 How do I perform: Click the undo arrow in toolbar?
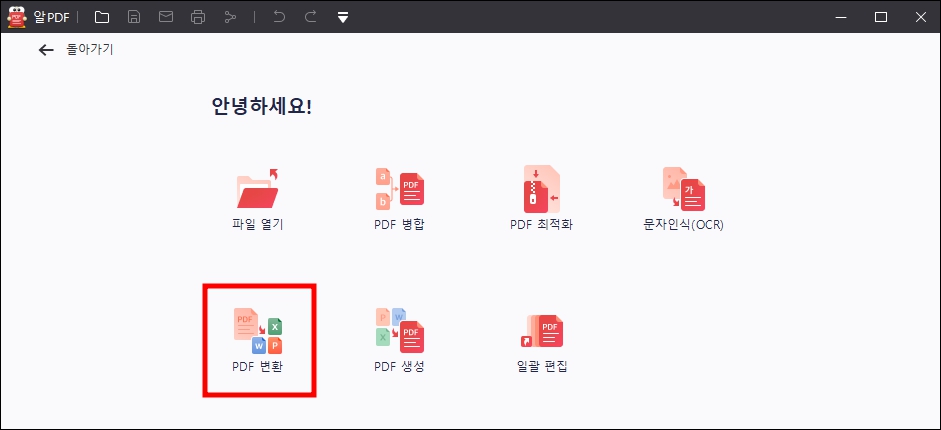(x=279, y=17)
